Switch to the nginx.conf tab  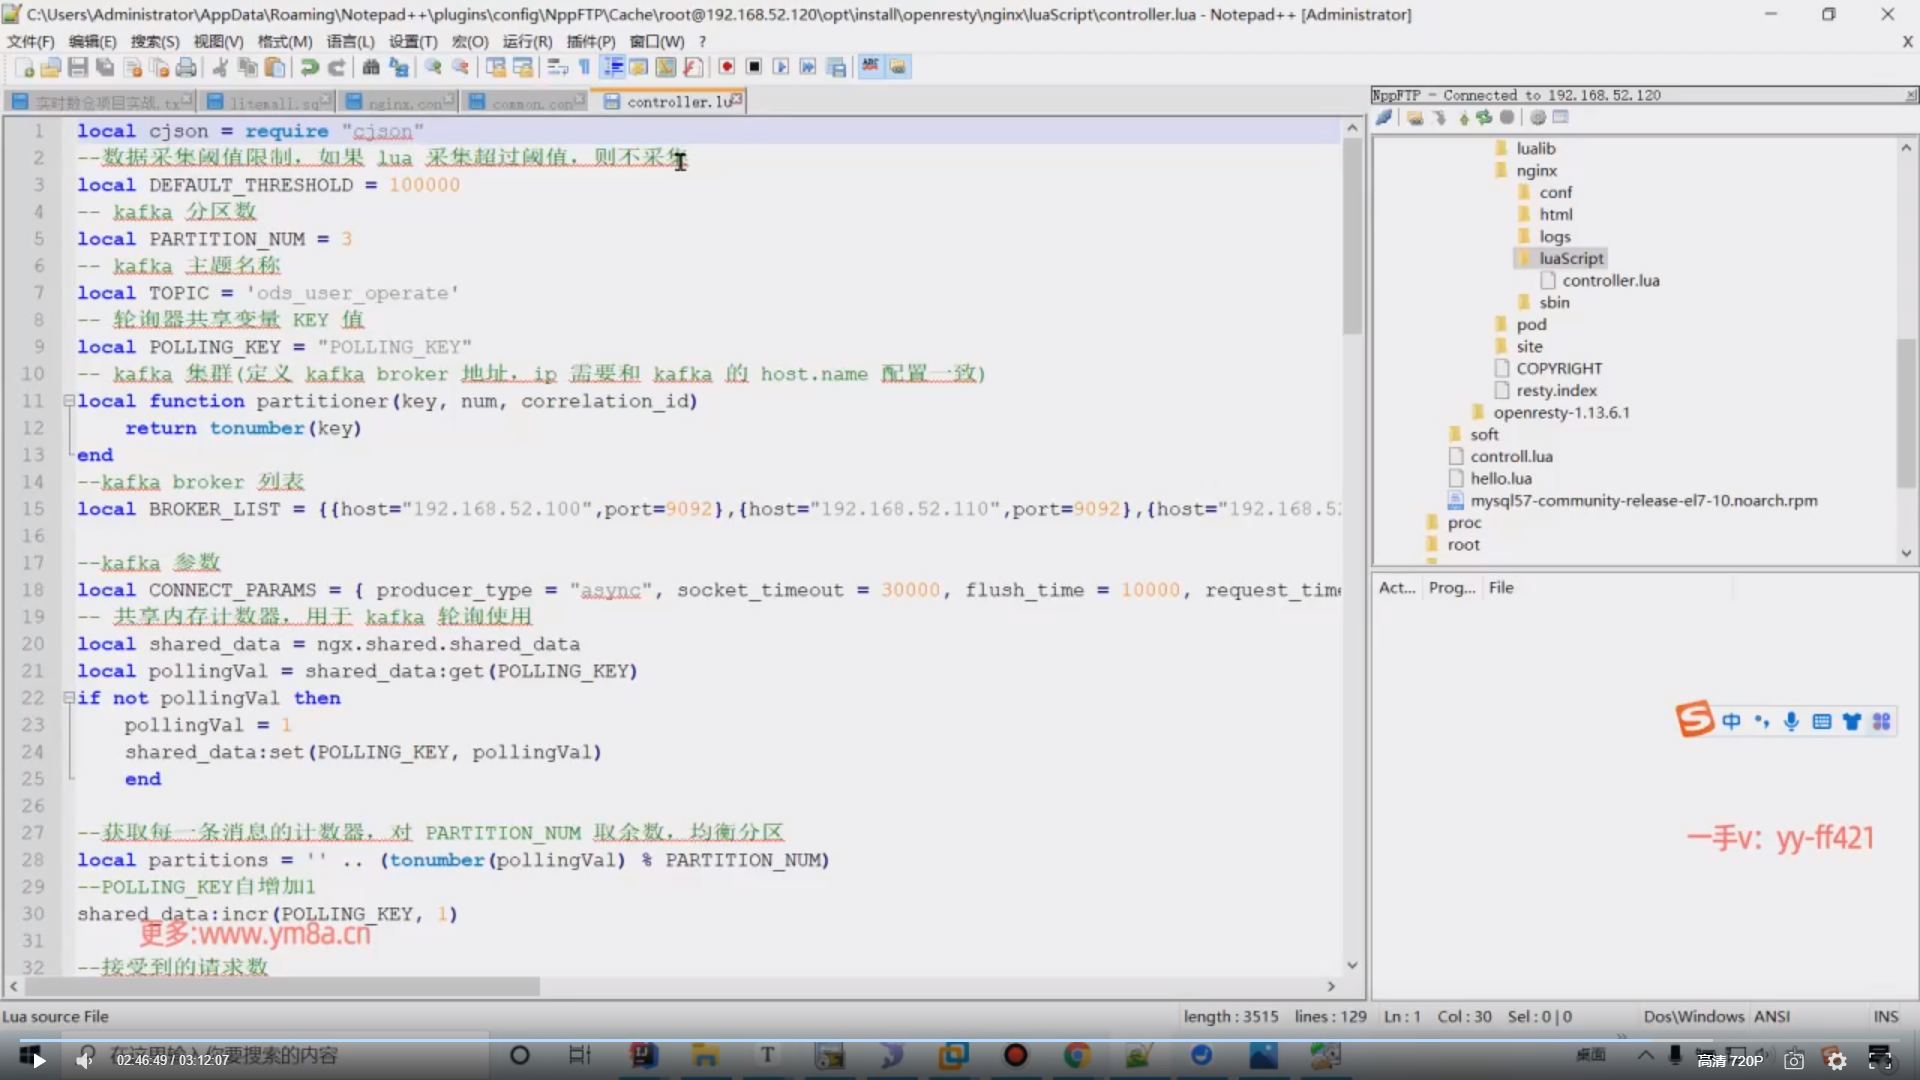coord(403,102)
